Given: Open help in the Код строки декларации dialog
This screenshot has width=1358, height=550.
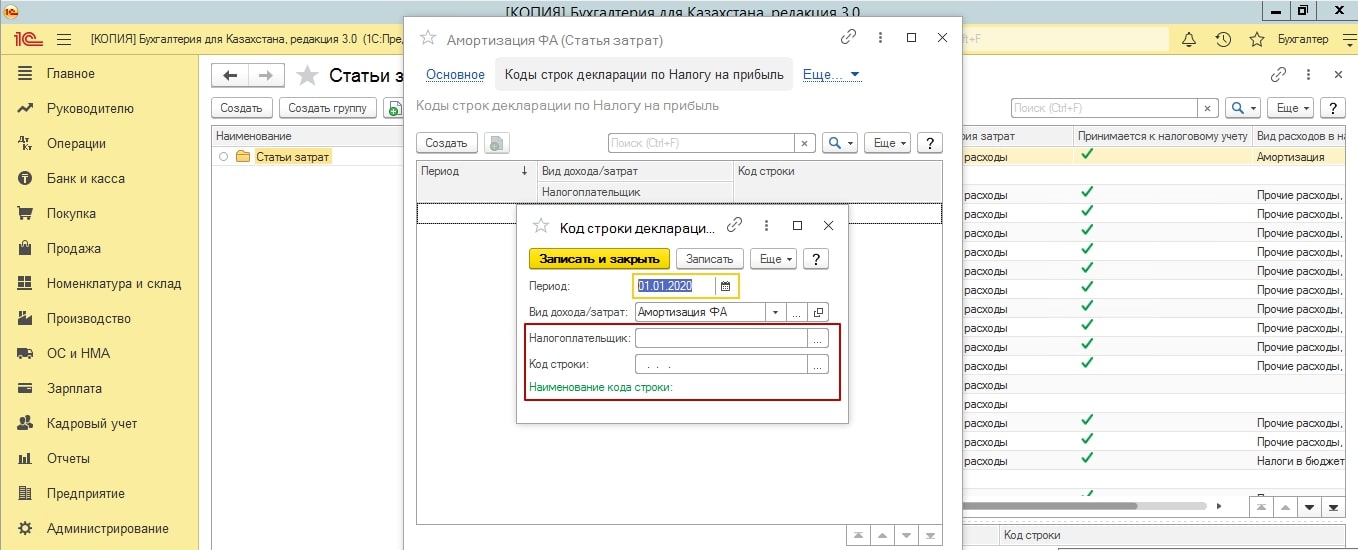Looking at the screenshot, I should coord(816,259).
